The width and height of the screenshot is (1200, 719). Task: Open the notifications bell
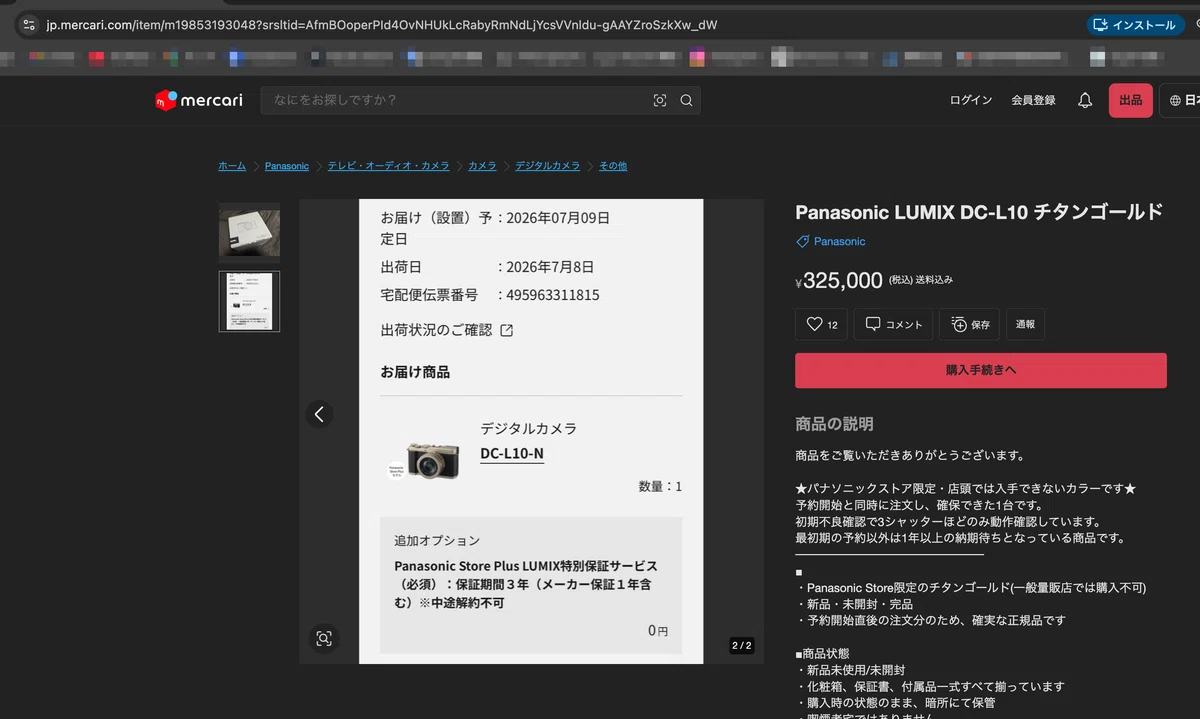(x=1085, y=100)
